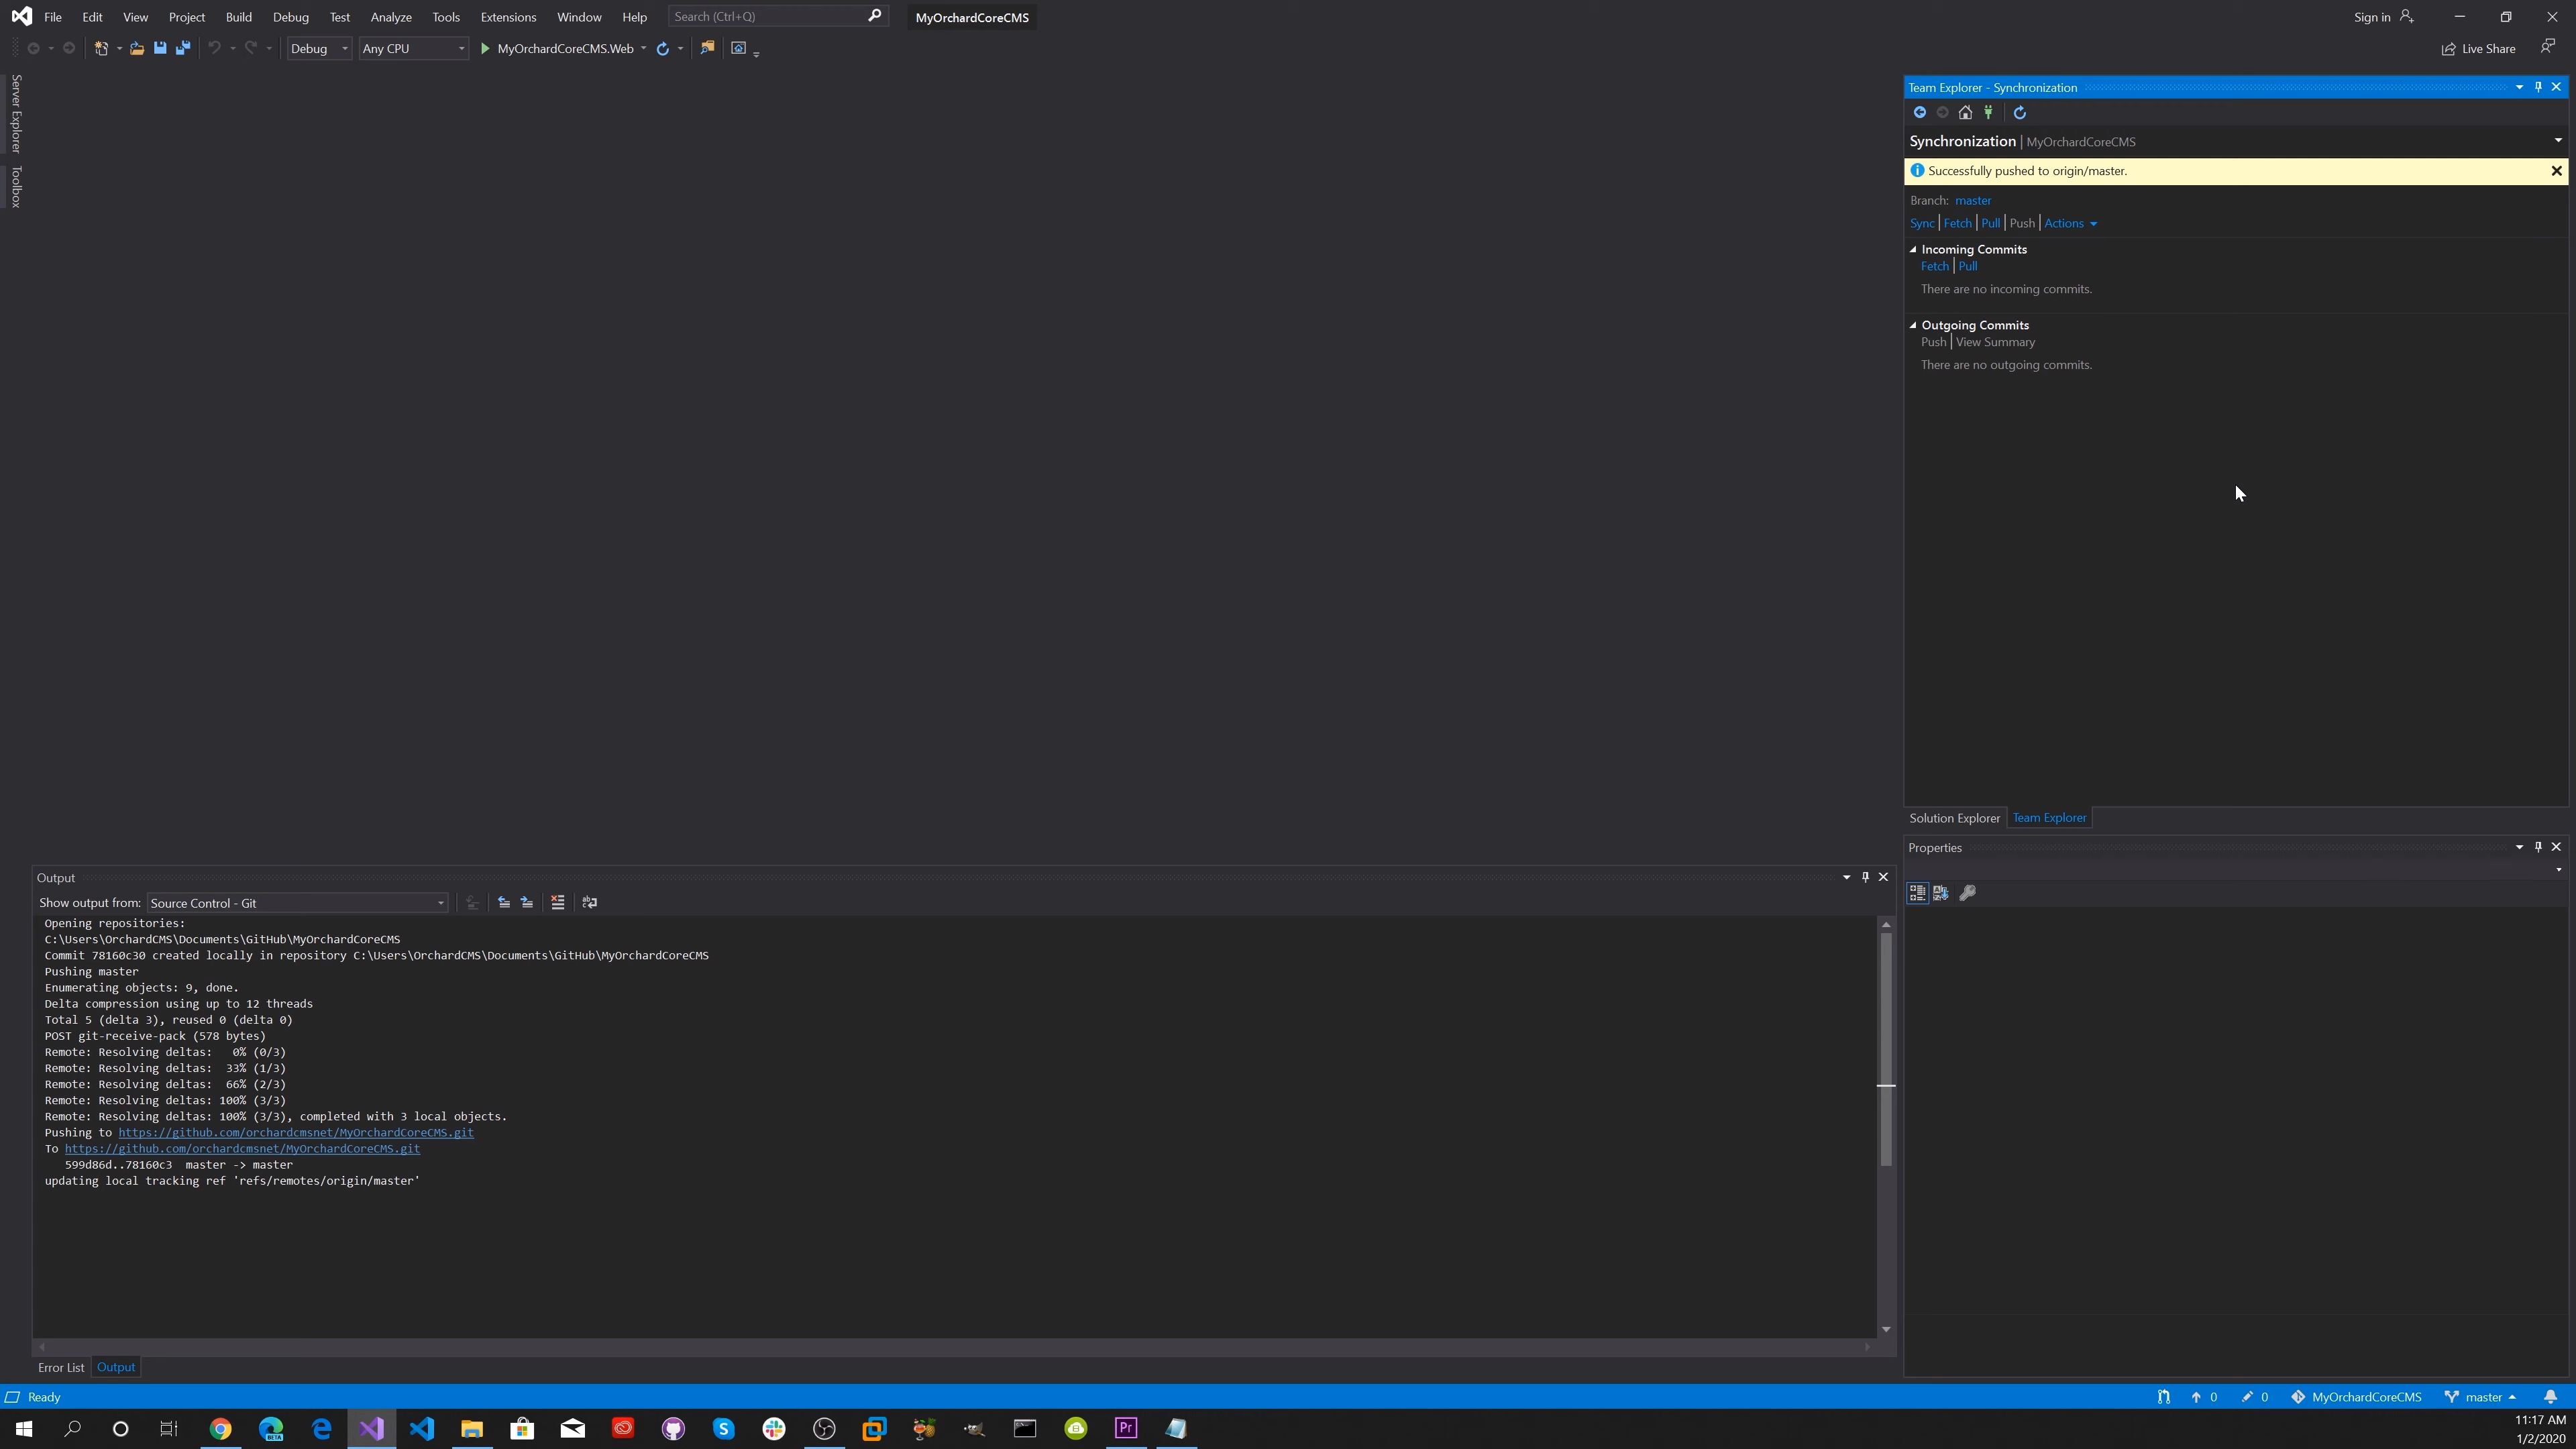This screenshot has width=2576, height=1449.
Task: Click the browser refresh icon in toolbar
Action: click(x=662, y=48)
